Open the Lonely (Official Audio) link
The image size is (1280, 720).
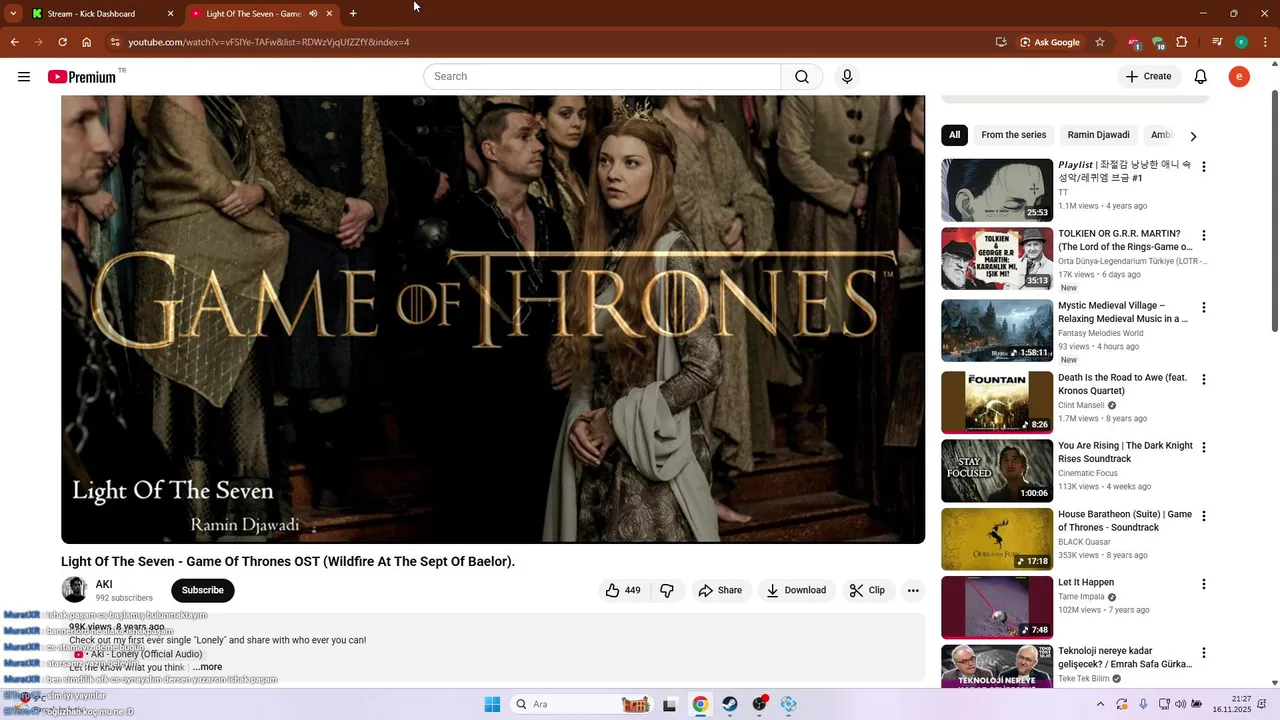tap(138, 654)
